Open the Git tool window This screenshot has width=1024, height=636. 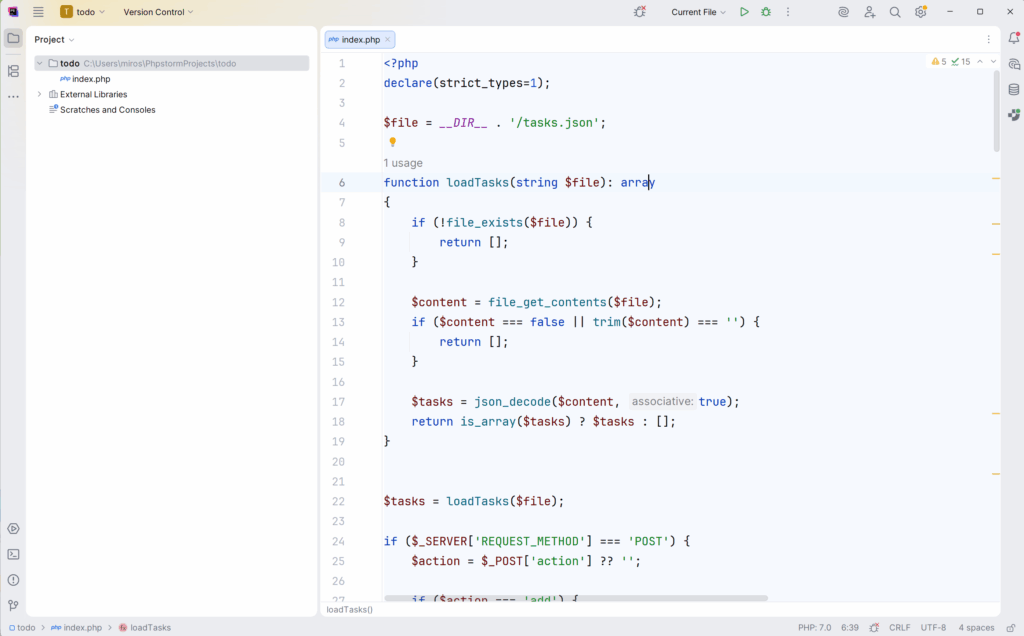[x=13, y=605]
